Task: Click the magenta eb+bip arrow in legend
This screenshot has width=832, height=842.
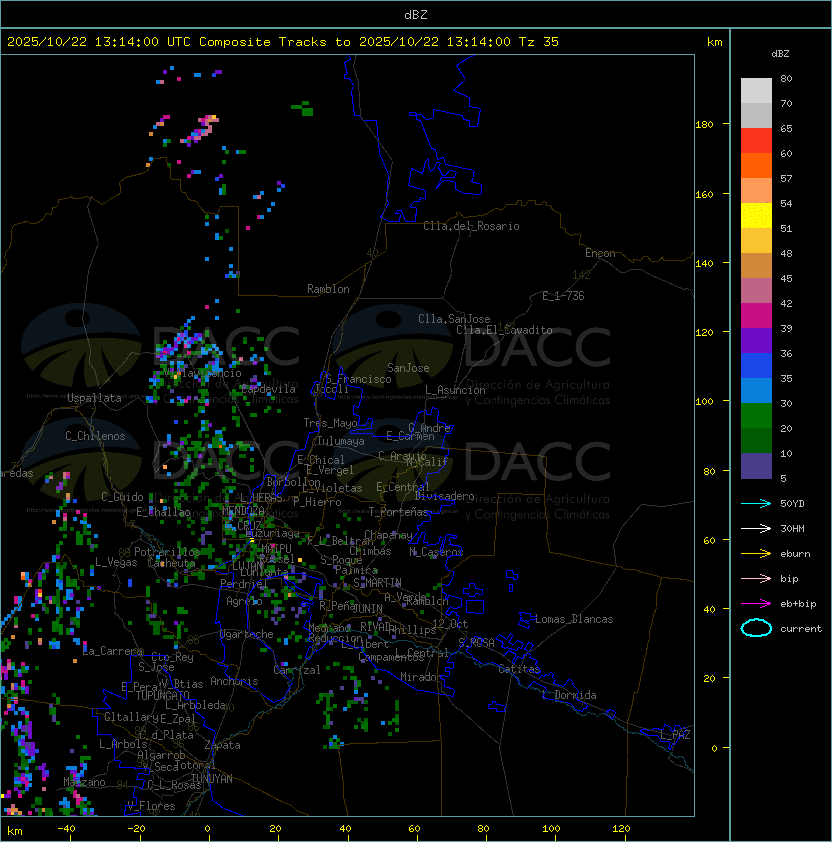Action: (x=756, y=604)
